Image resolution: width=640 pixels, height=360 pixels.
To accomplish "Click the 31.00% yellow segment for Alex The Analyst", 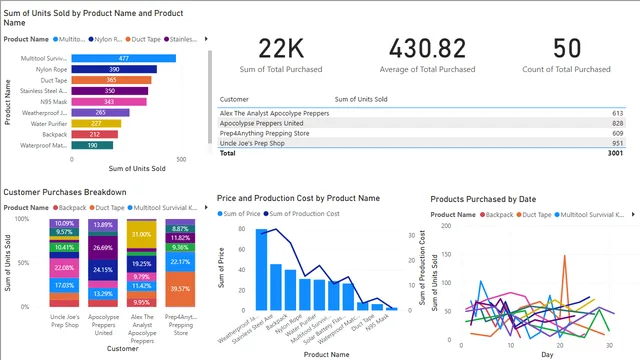I will (x=141, y=235).
